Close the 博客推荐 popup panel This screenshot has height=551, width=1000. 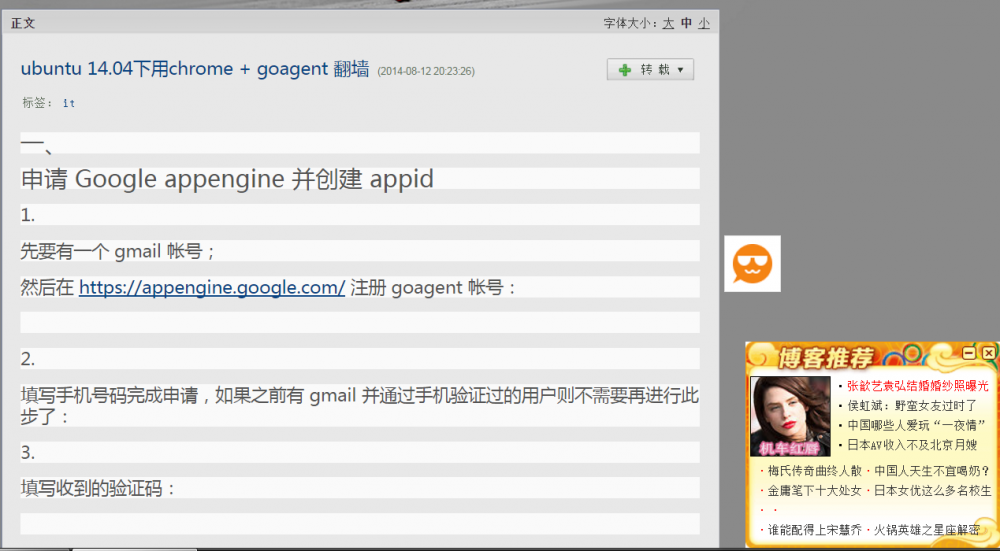[988, 353]
